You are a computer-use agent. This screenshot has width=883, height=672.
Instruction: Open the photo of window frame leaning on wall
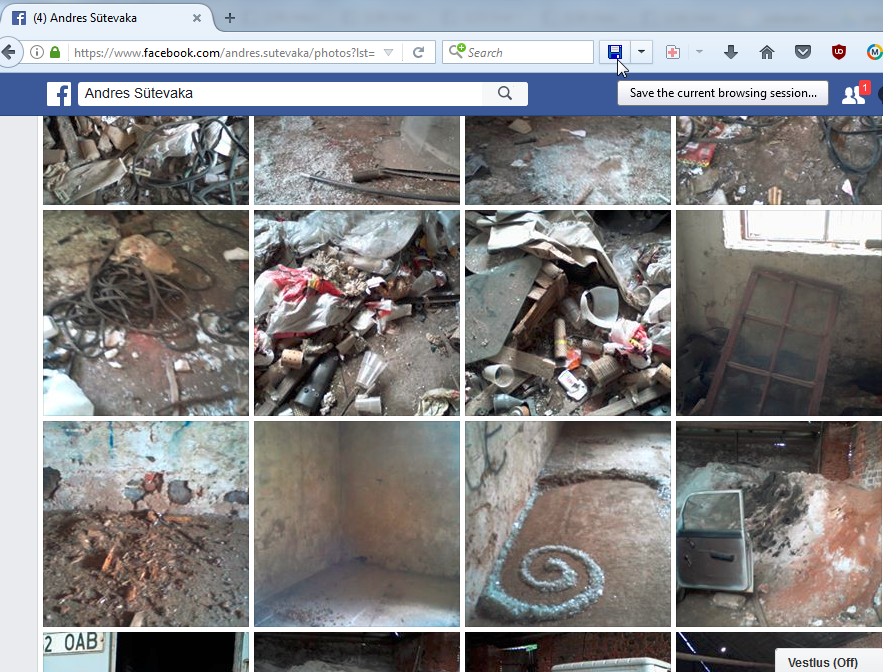[779, 313]
